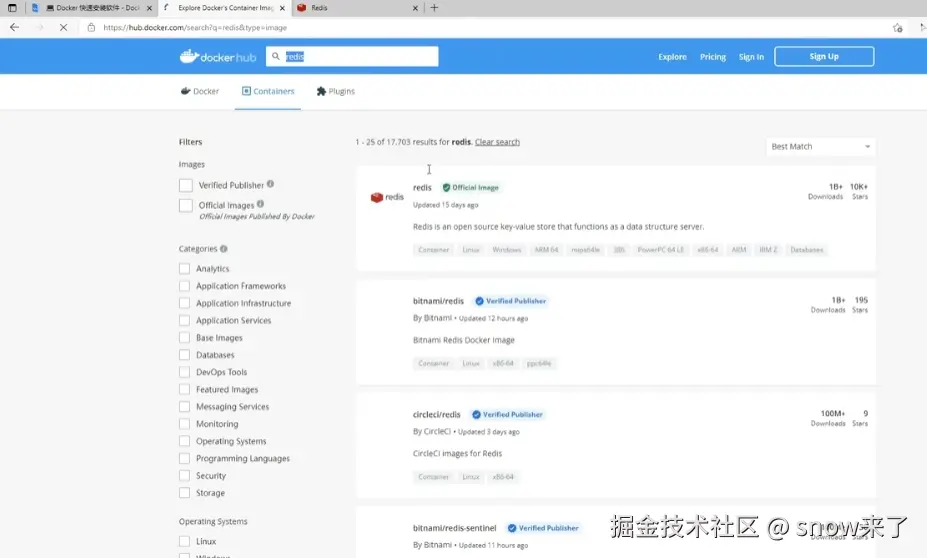Check the Base Images category
Viewport: 927px width, 558px height.
pyautogui.click(x=184, y=338)
